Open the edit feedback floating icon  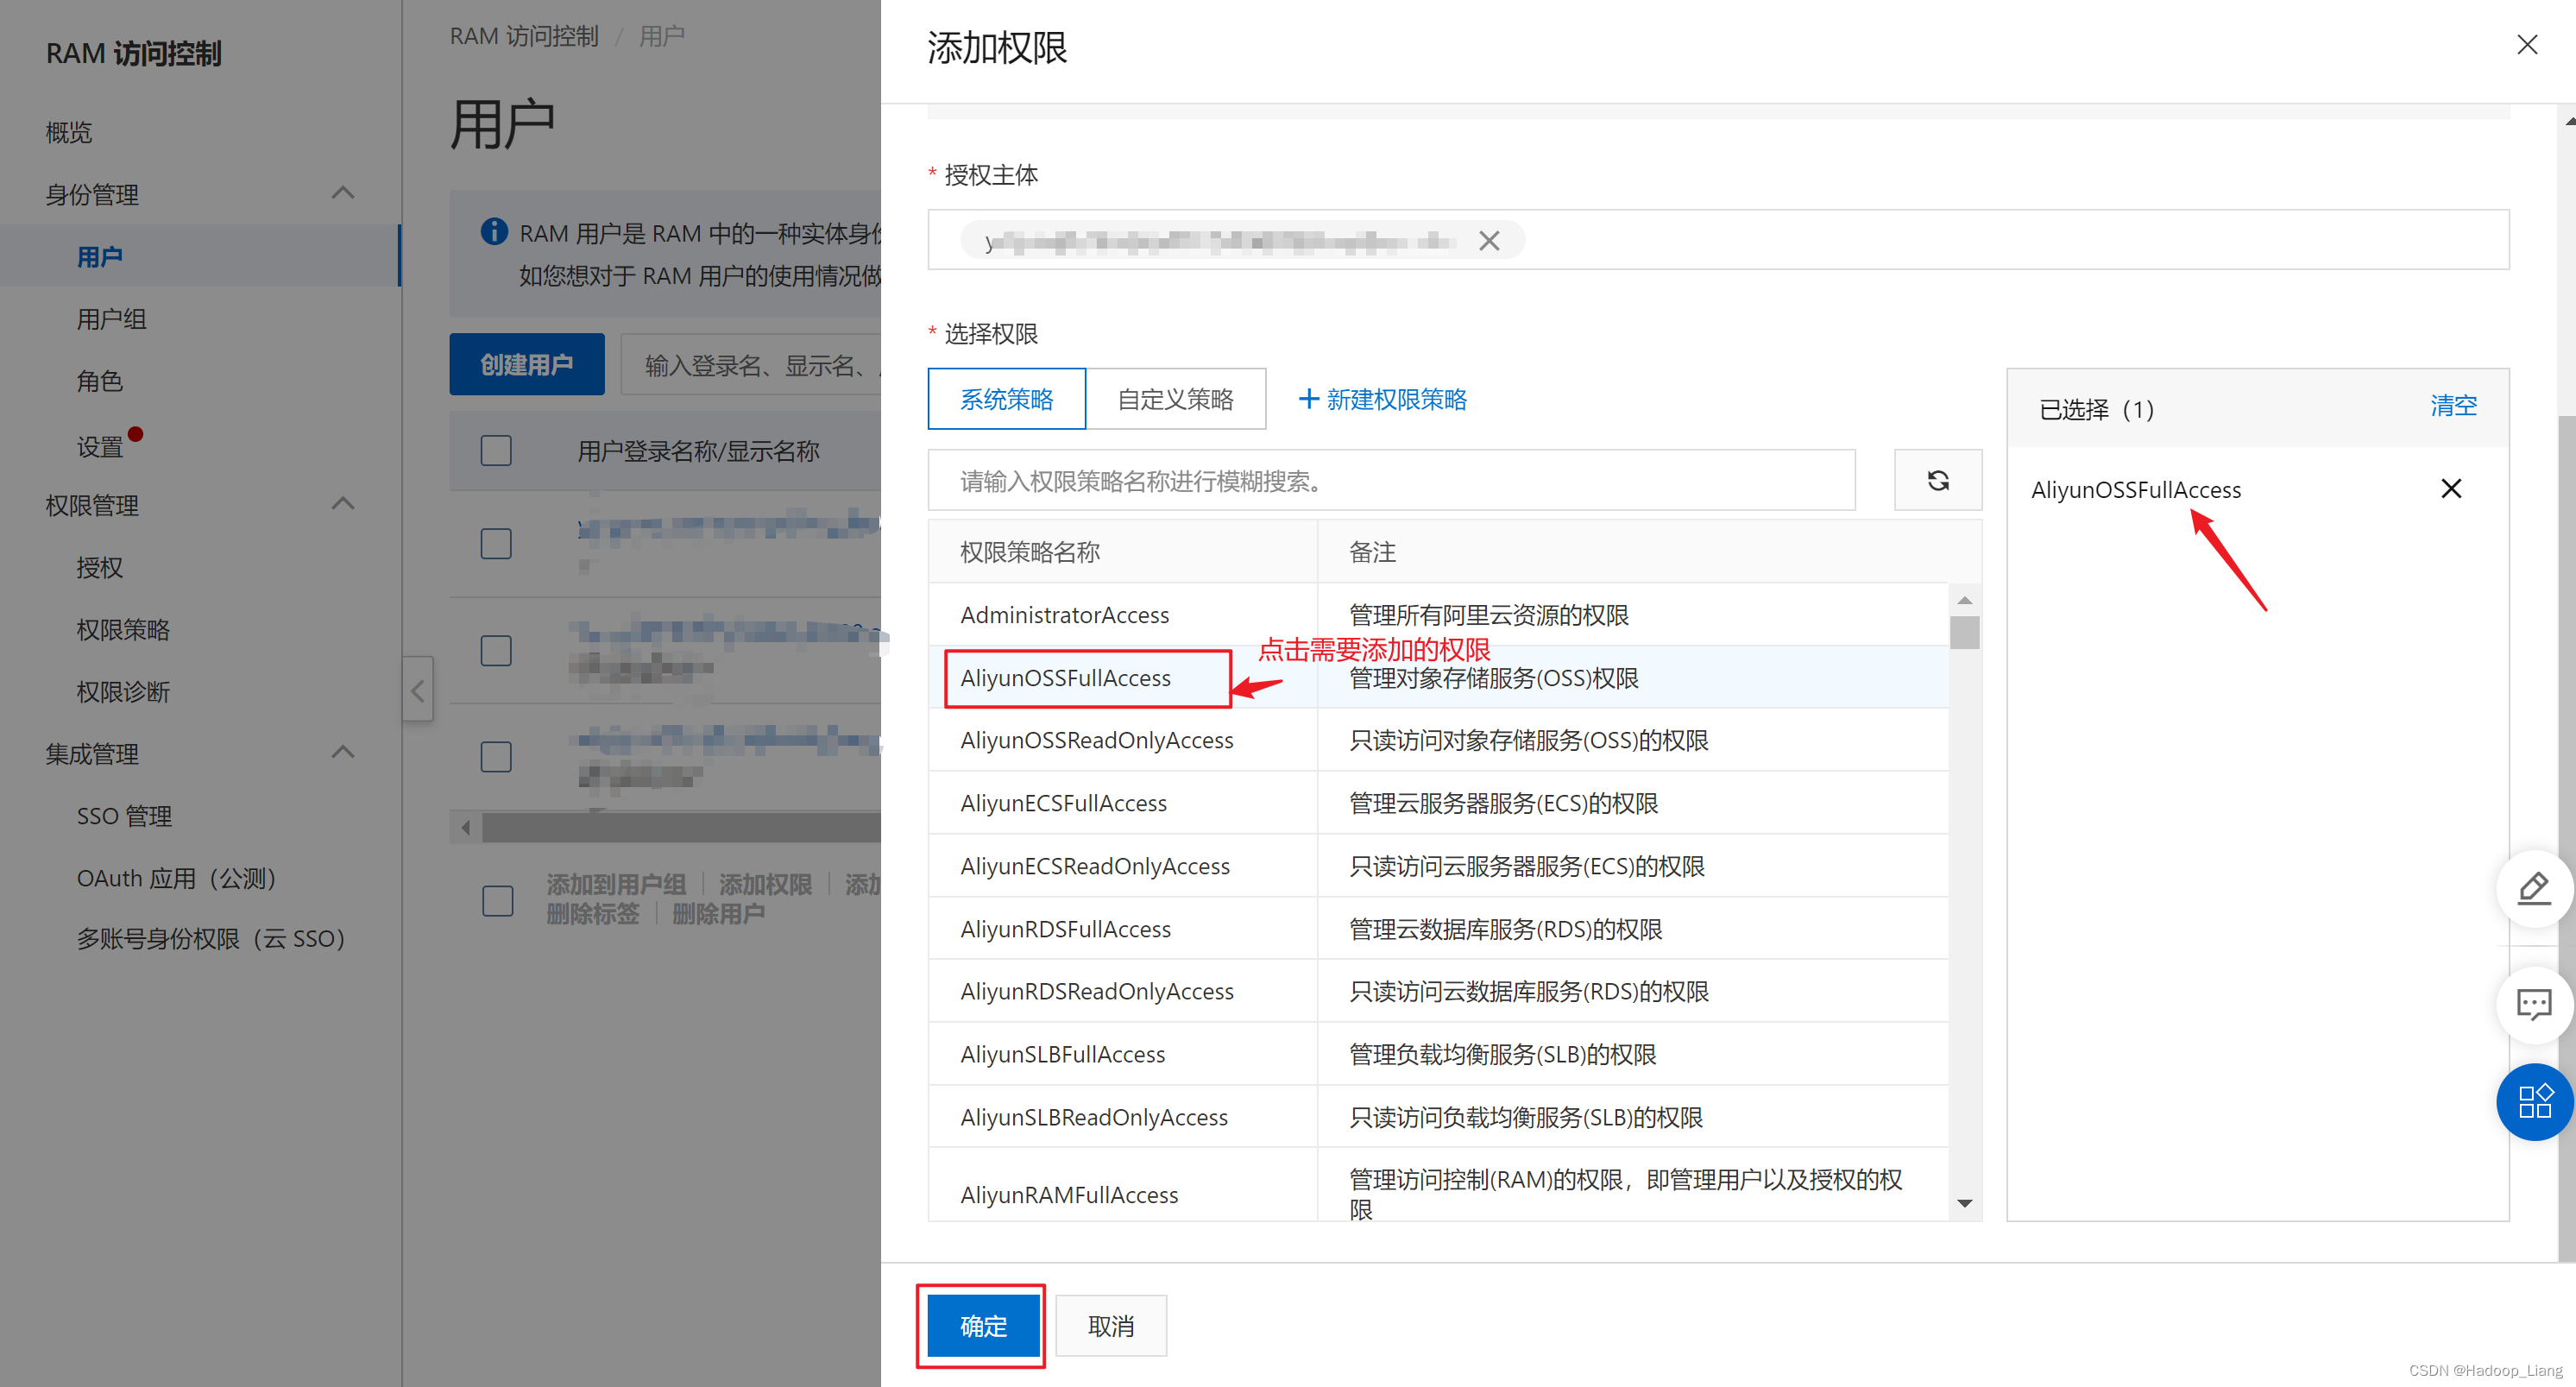(x=2534, y=888)
